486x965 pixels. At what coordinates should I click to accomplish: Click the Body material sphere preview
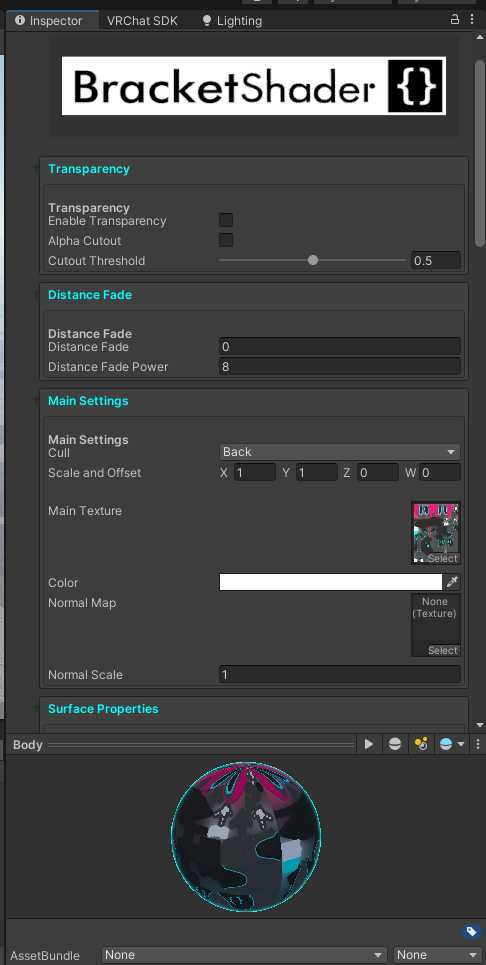pyautogui.click(x=245, y=837)
